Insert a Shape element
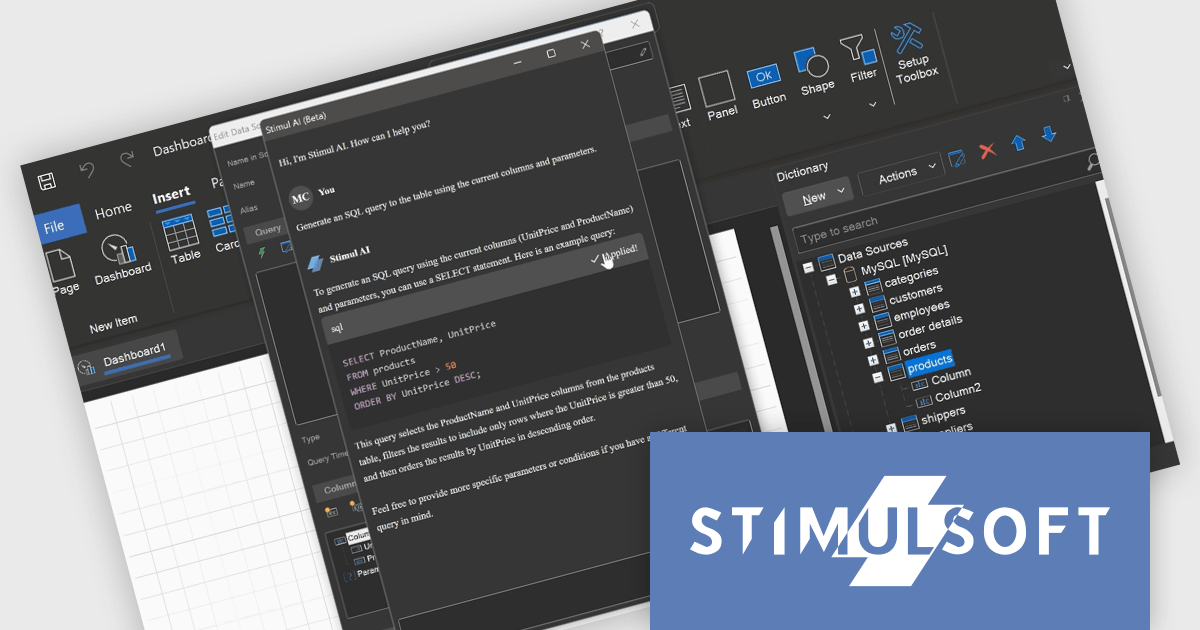This screenshot has width=1200, height=630. 814,72
